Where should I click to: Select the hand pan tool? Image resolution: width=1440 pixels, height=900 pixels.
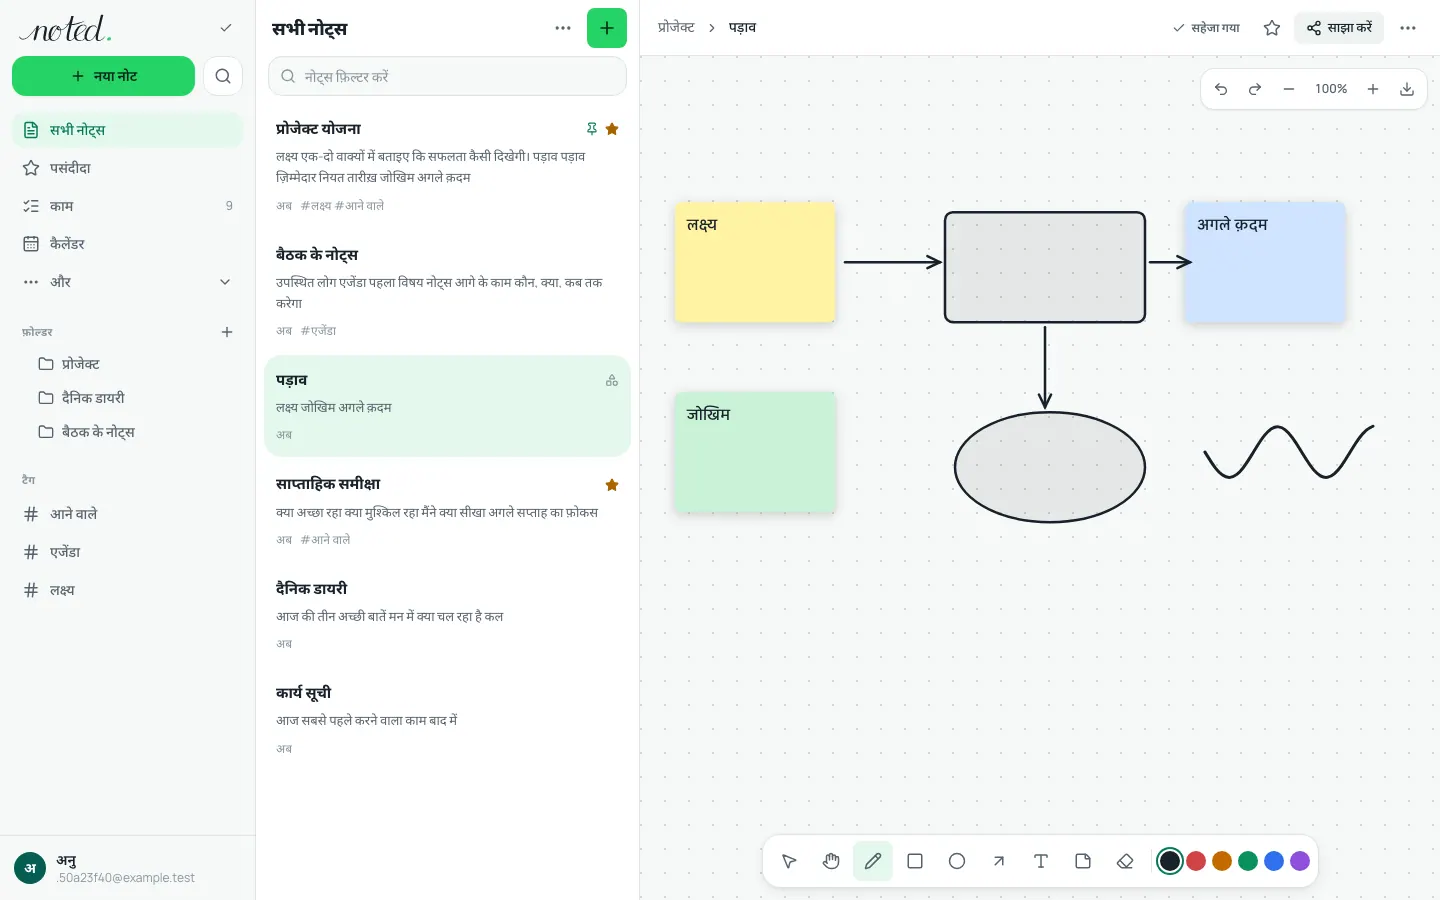pos(831,861)
